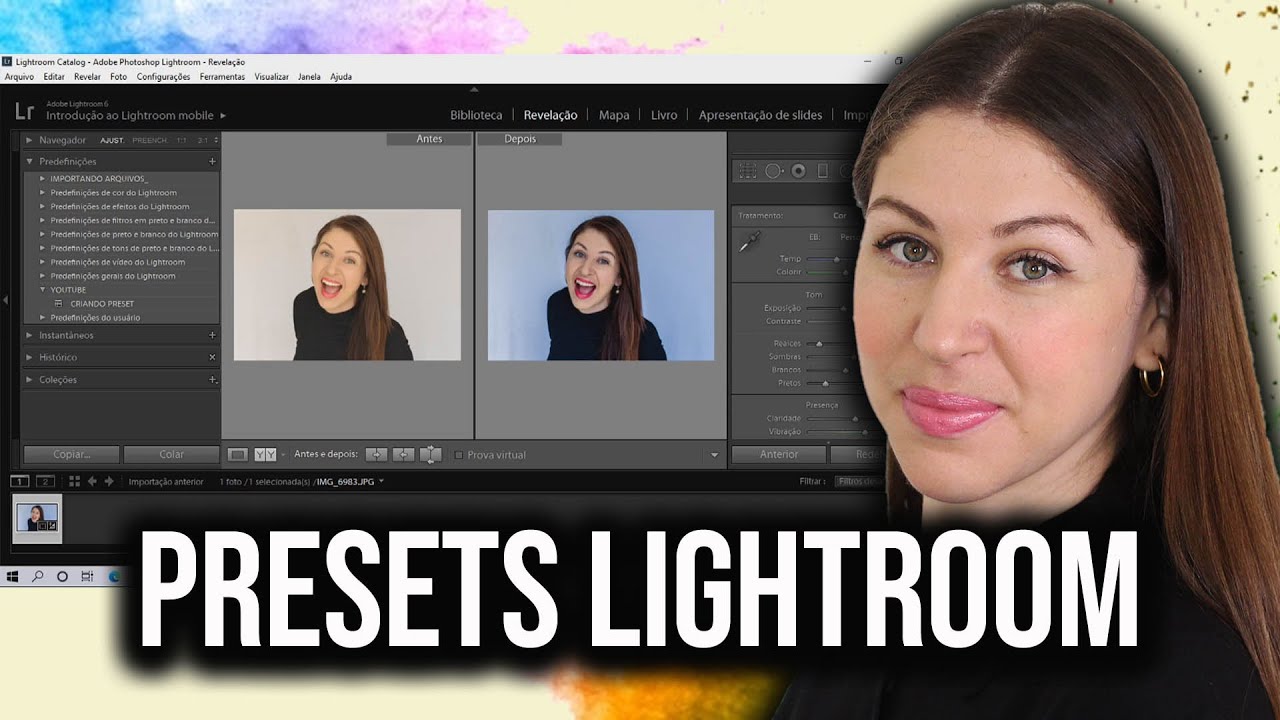Expand Predefinições de cor do Lightroom folder

42,193
